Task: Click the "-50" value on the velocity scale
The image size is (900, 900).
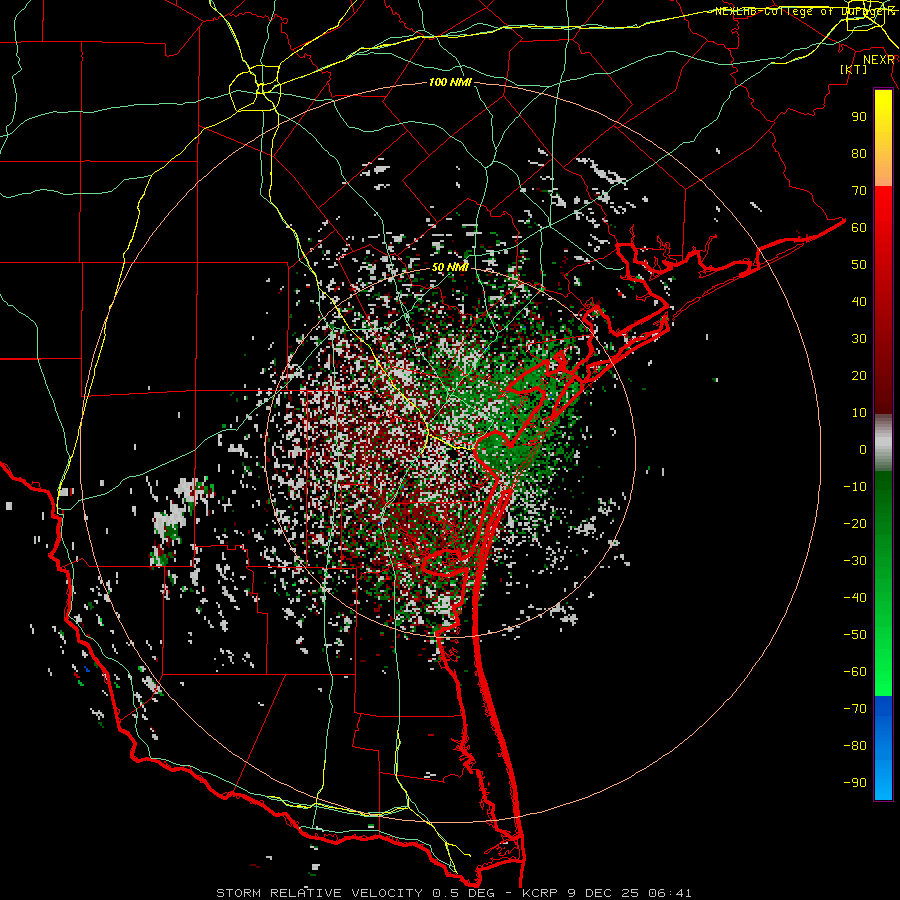Action: point(855,634)
